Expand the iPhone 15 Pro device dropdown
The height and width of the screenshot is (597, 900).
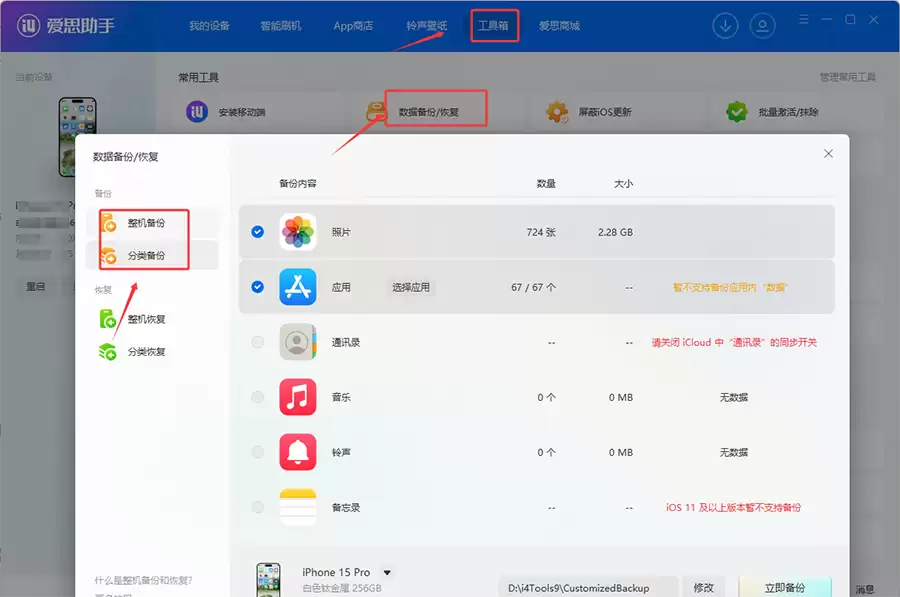(387, 573)
